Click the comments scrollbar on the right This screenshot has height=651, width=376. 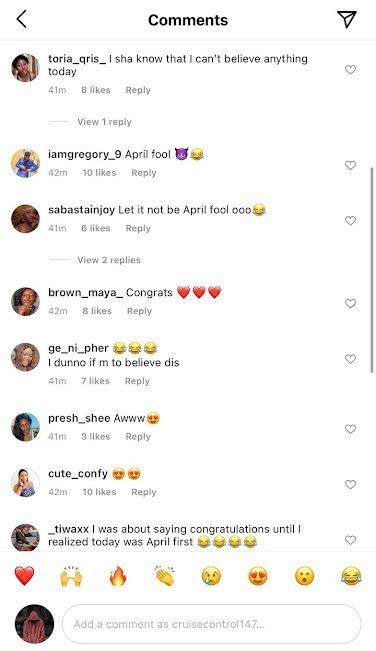coord(371,270)
